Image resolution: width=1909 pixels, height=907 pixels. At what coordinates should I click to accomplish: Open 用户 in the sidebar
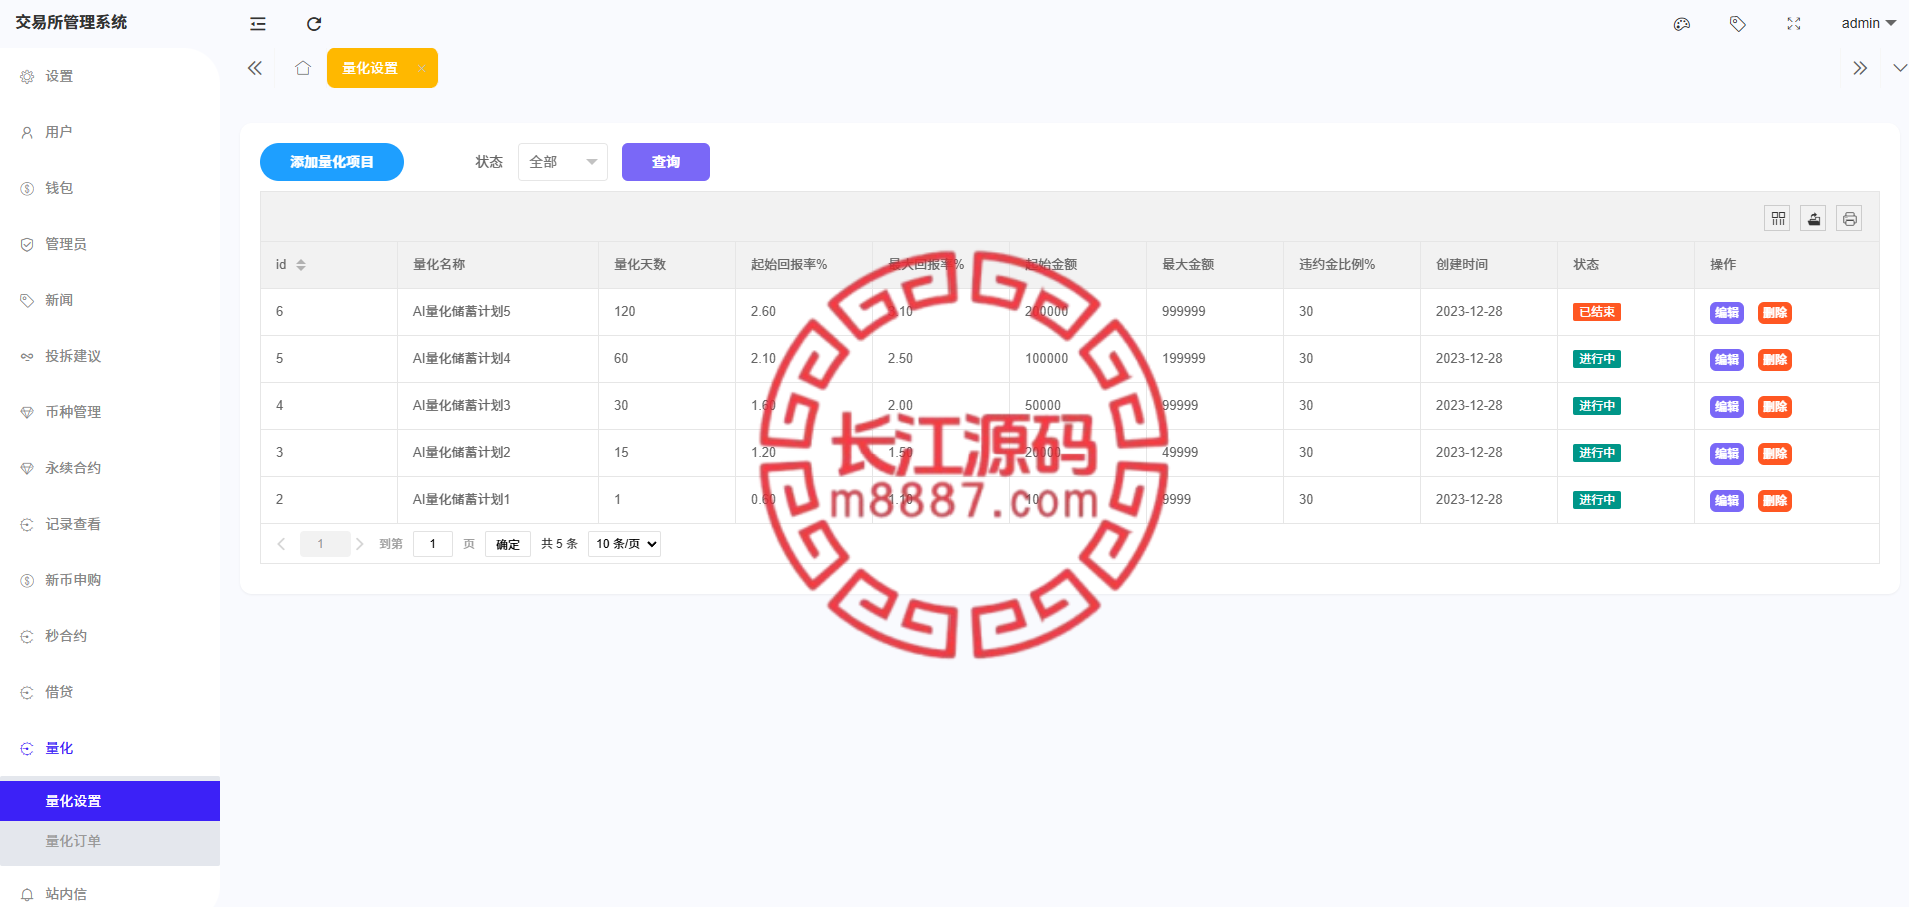tap(110, 132)
